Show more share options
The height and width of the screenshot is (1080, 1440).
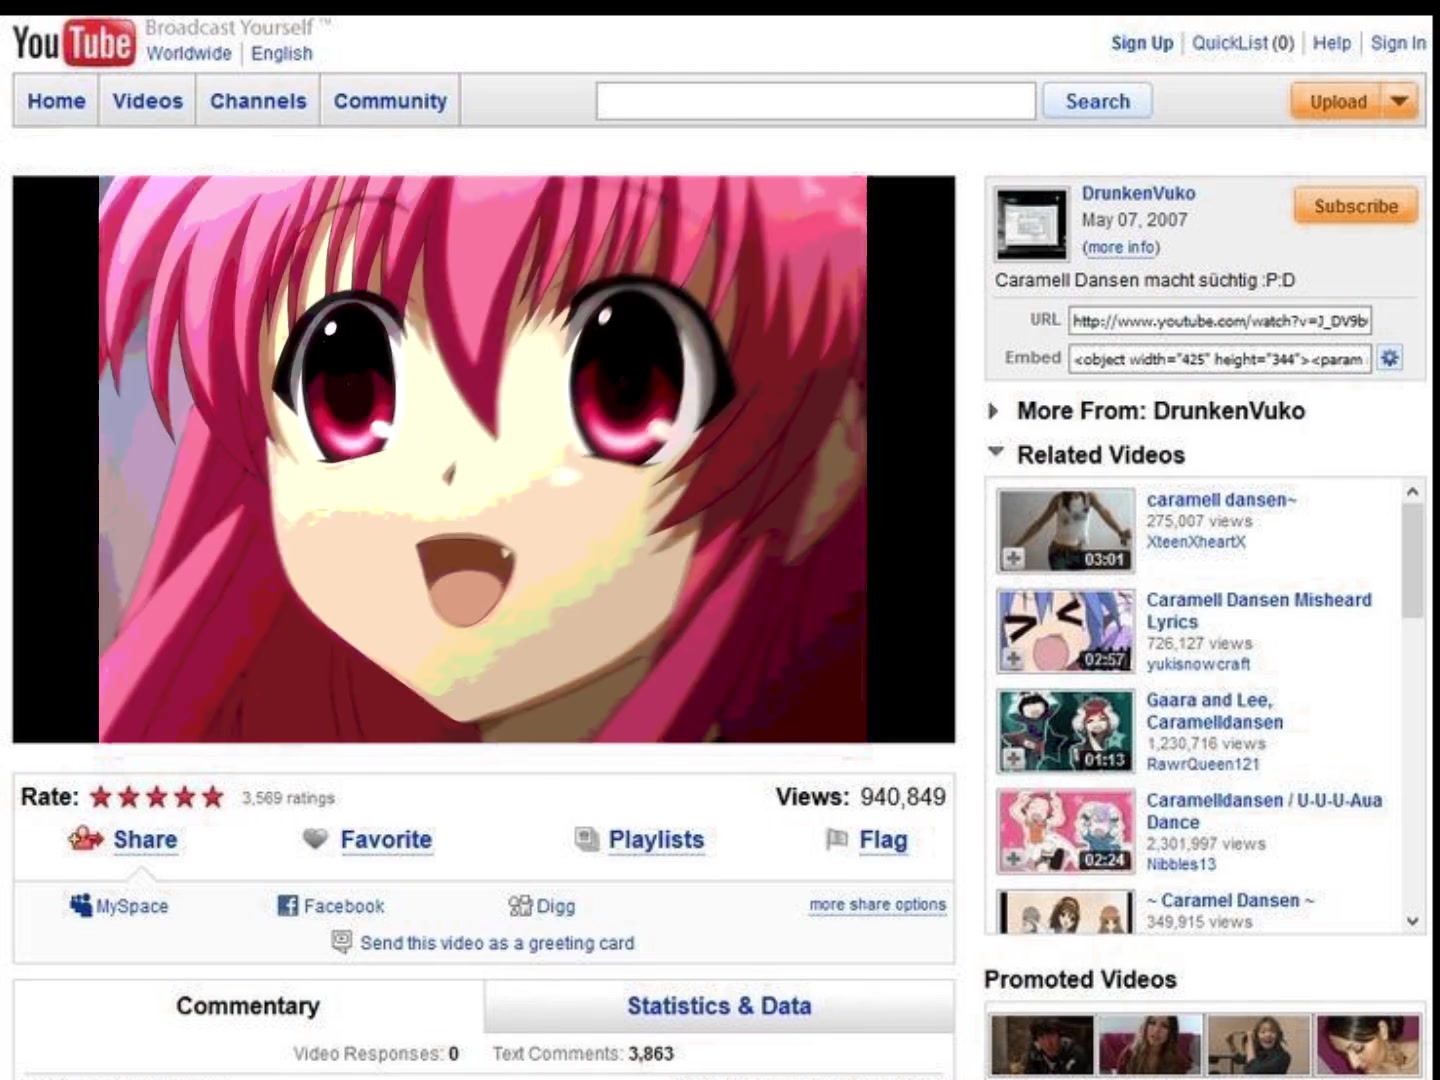(878, 904)
